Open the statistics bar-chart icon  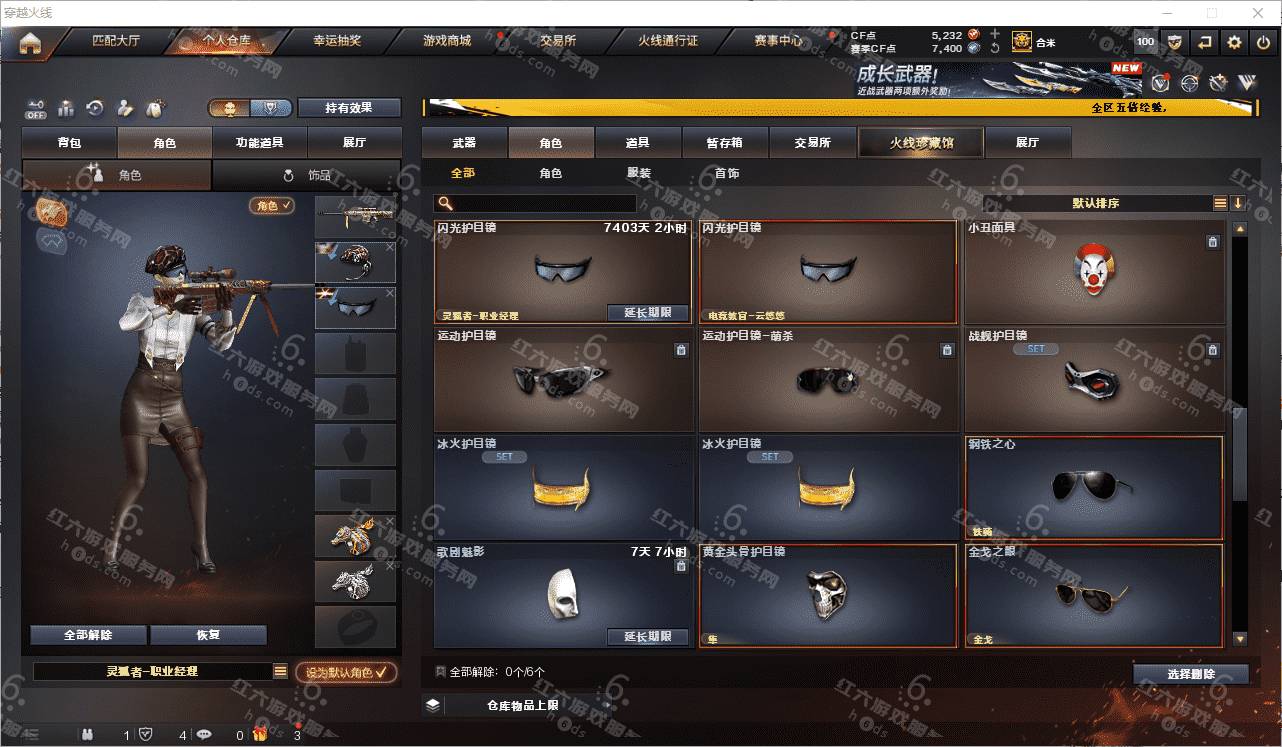click(66, 108)
